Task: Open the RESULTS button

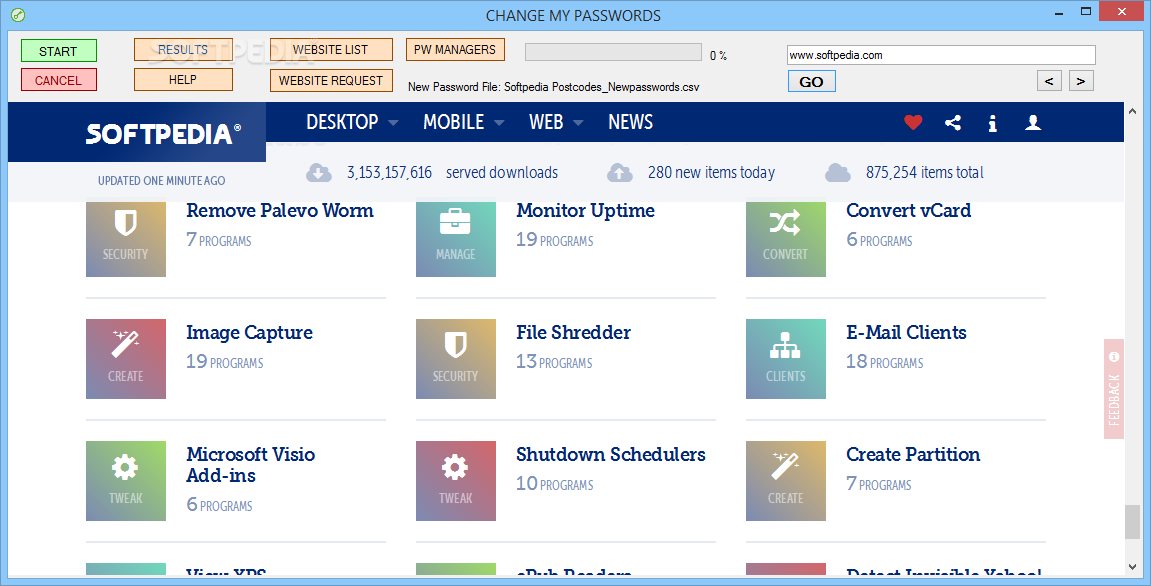Action: point(184,49)
